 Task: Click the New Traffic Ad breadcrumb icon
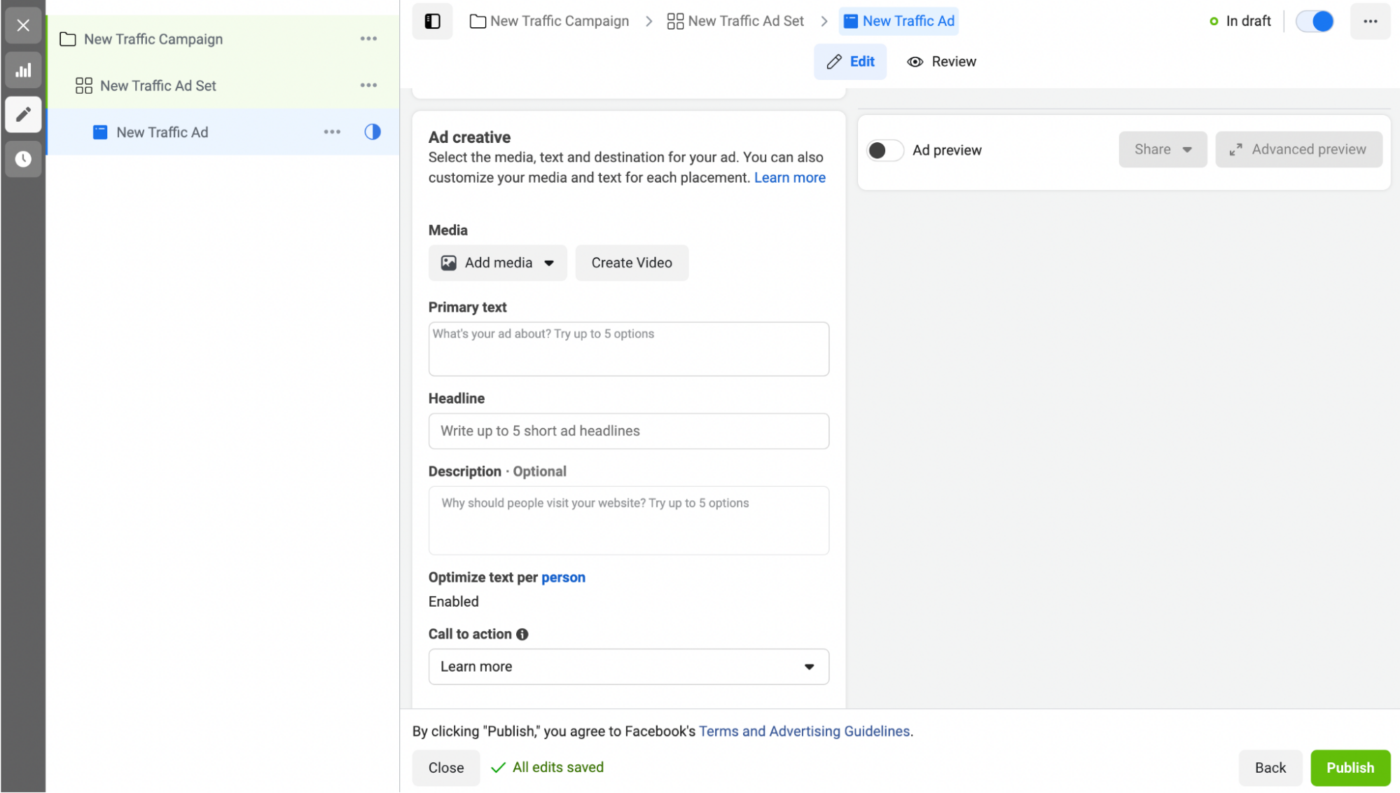click(851, 20)
